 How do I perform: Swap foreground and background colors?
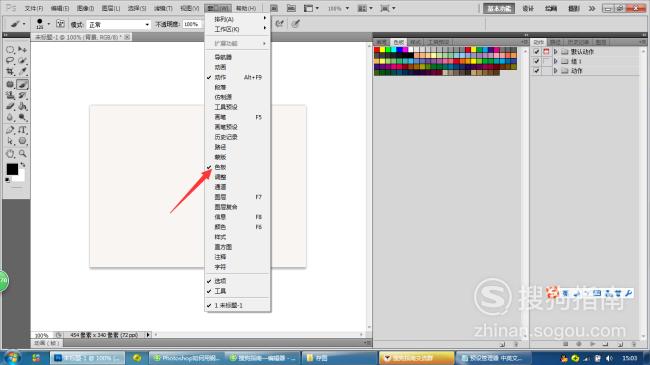[23, 165]
